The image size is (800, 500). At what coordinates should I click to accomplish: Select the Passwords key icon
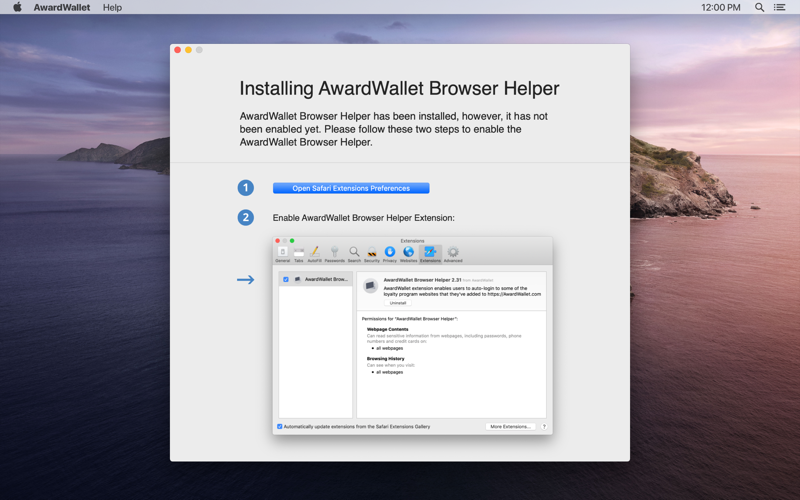(335, 254)
